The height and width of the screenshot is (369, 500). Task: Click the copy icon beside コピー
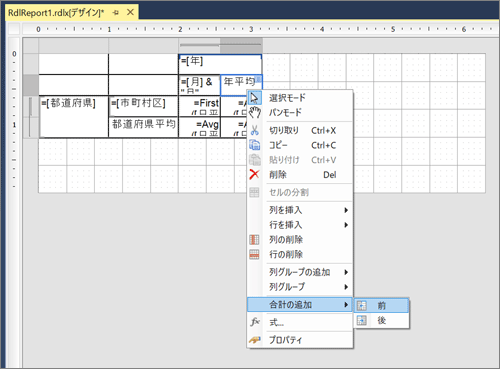254,145
